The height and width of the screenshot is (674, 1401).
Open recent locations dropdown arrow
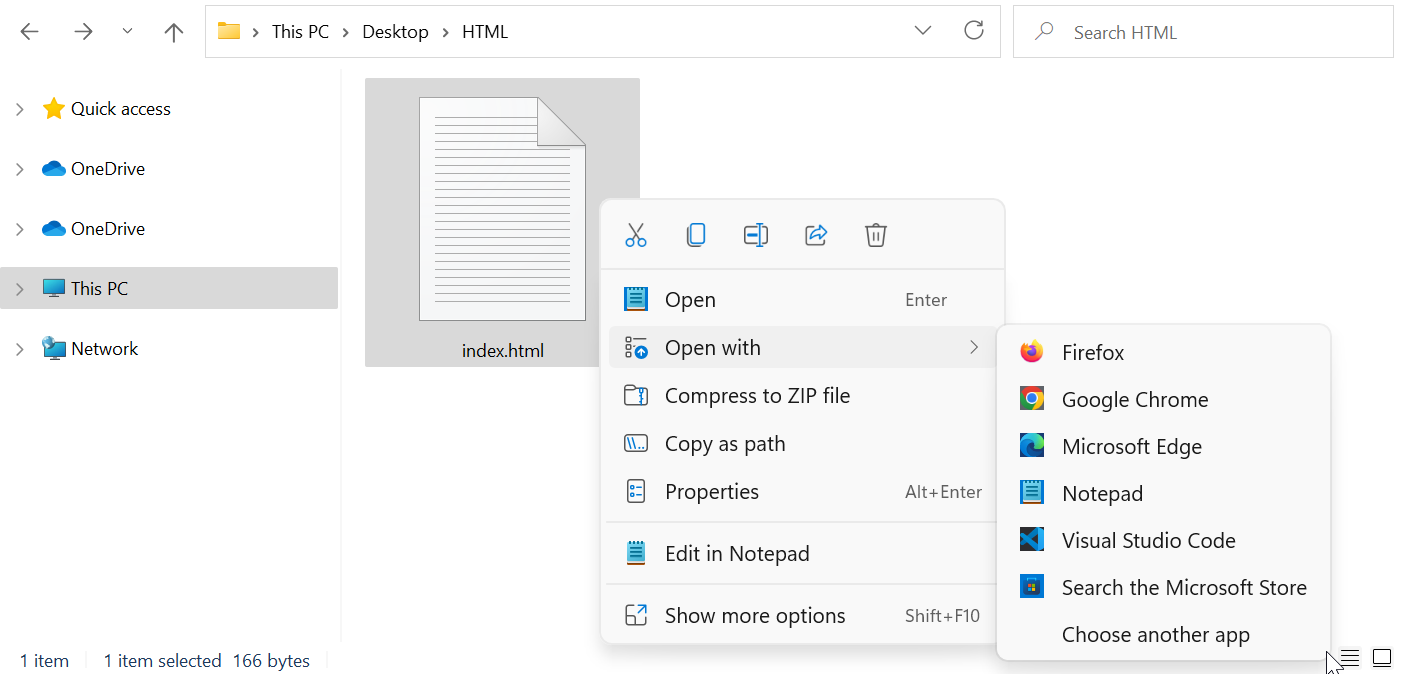click(127, 32)
